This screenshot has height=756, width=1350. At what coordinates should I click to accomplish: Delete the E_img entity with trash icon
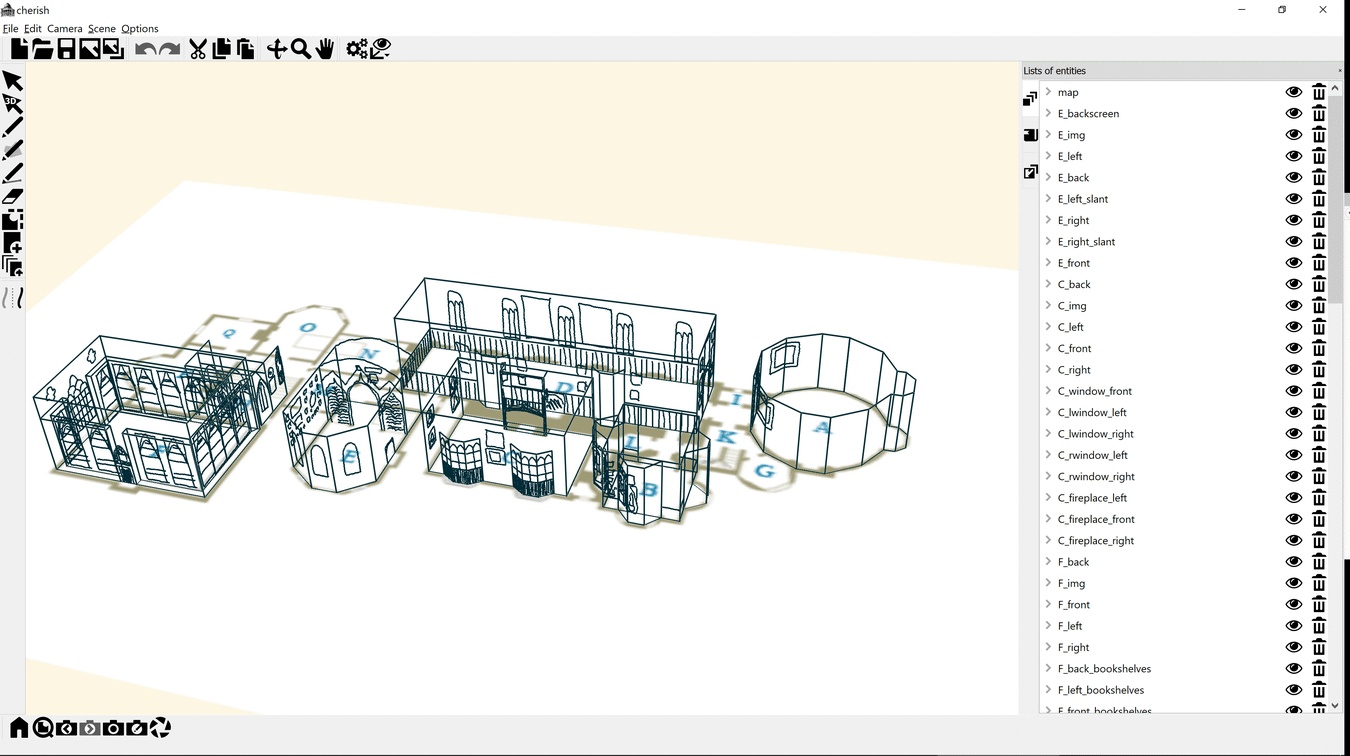coord(1319,135)
